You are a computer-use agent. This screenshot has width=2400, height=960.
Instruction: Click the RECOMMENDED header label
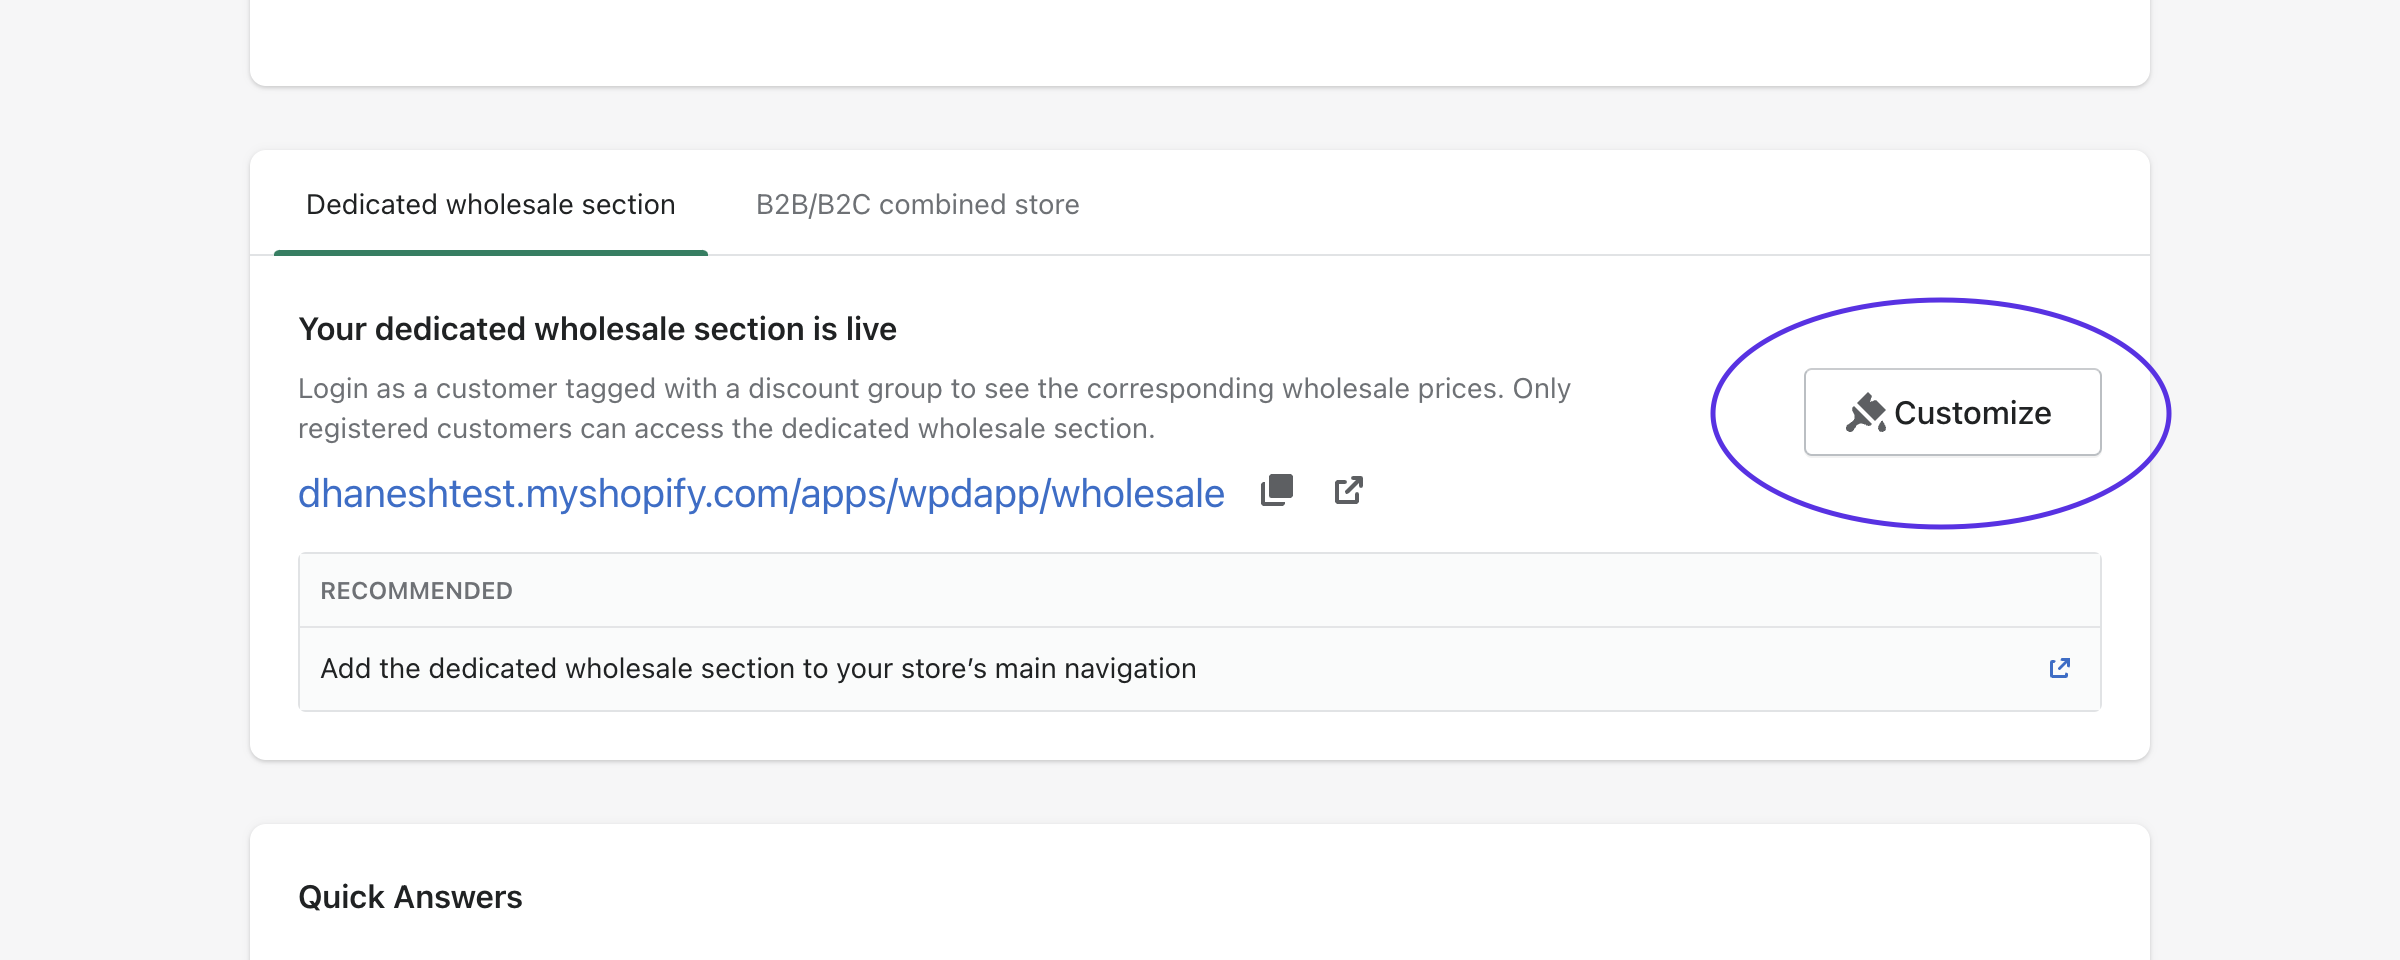(x=416, y=591)
